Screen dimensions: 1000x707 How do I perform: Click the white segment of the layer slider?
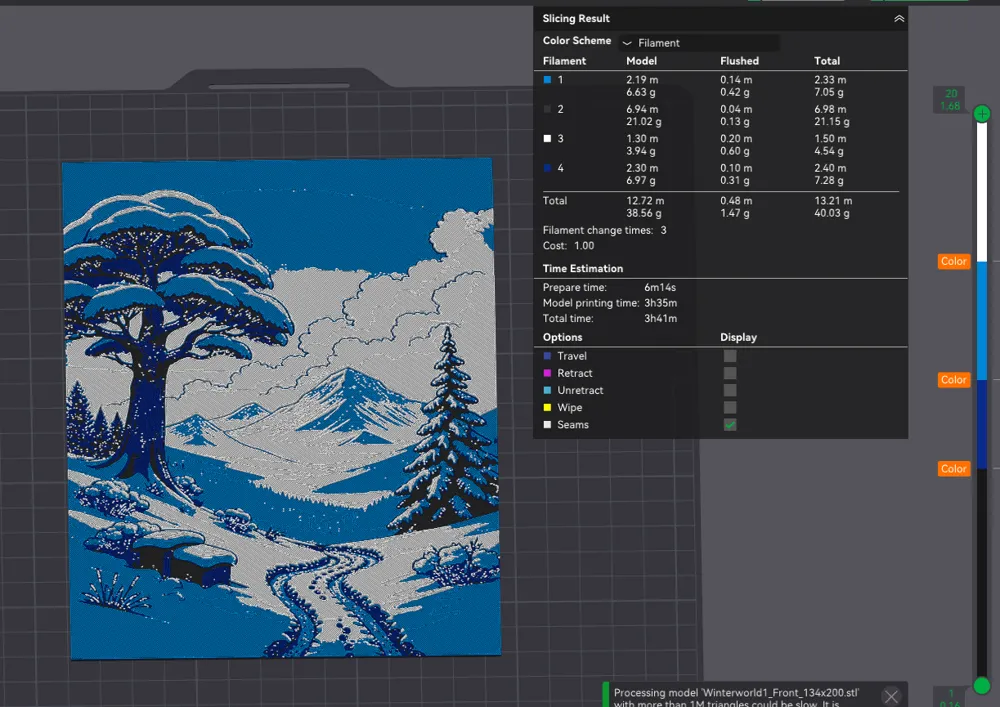click(982, 191)
